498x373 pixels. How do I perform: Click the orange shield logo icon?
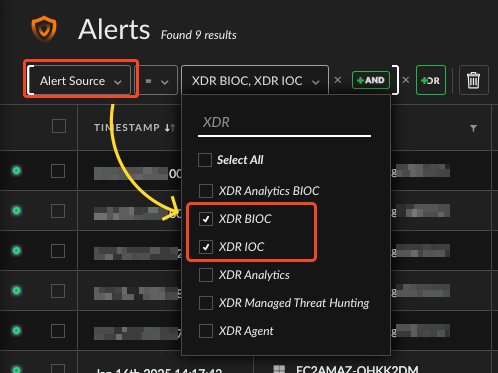pos(44,29)
